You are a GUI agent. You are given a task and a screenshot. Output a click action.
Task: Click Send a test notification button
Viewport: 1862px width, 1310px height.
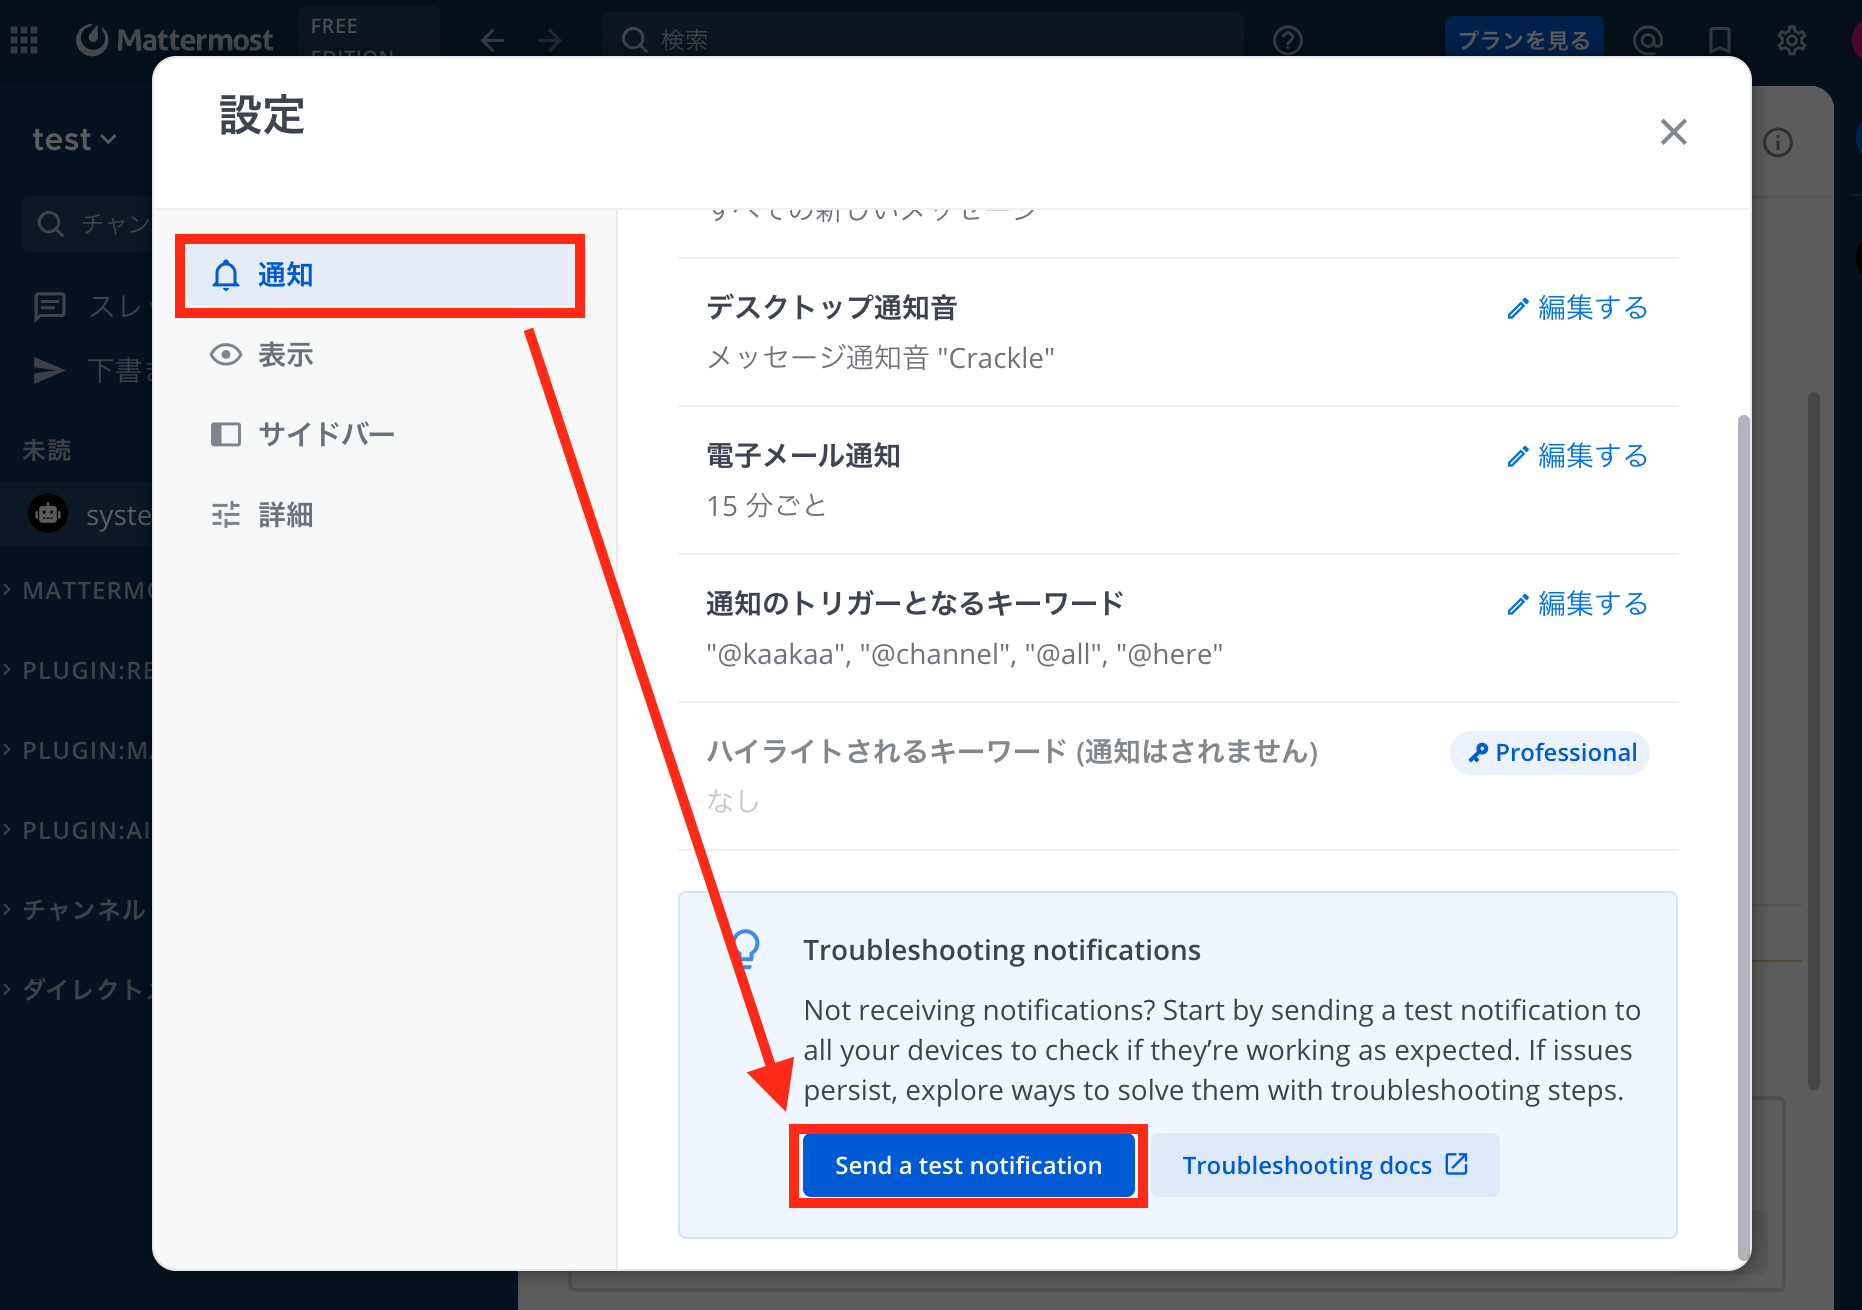968,1165
